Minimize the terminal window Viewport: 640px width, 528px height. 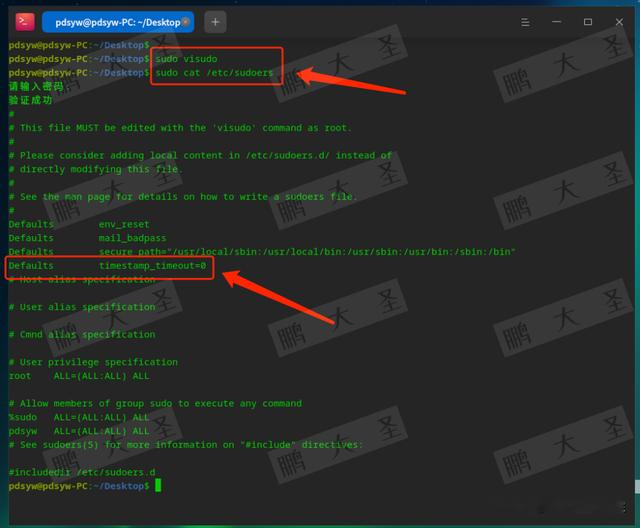(556, 22)
